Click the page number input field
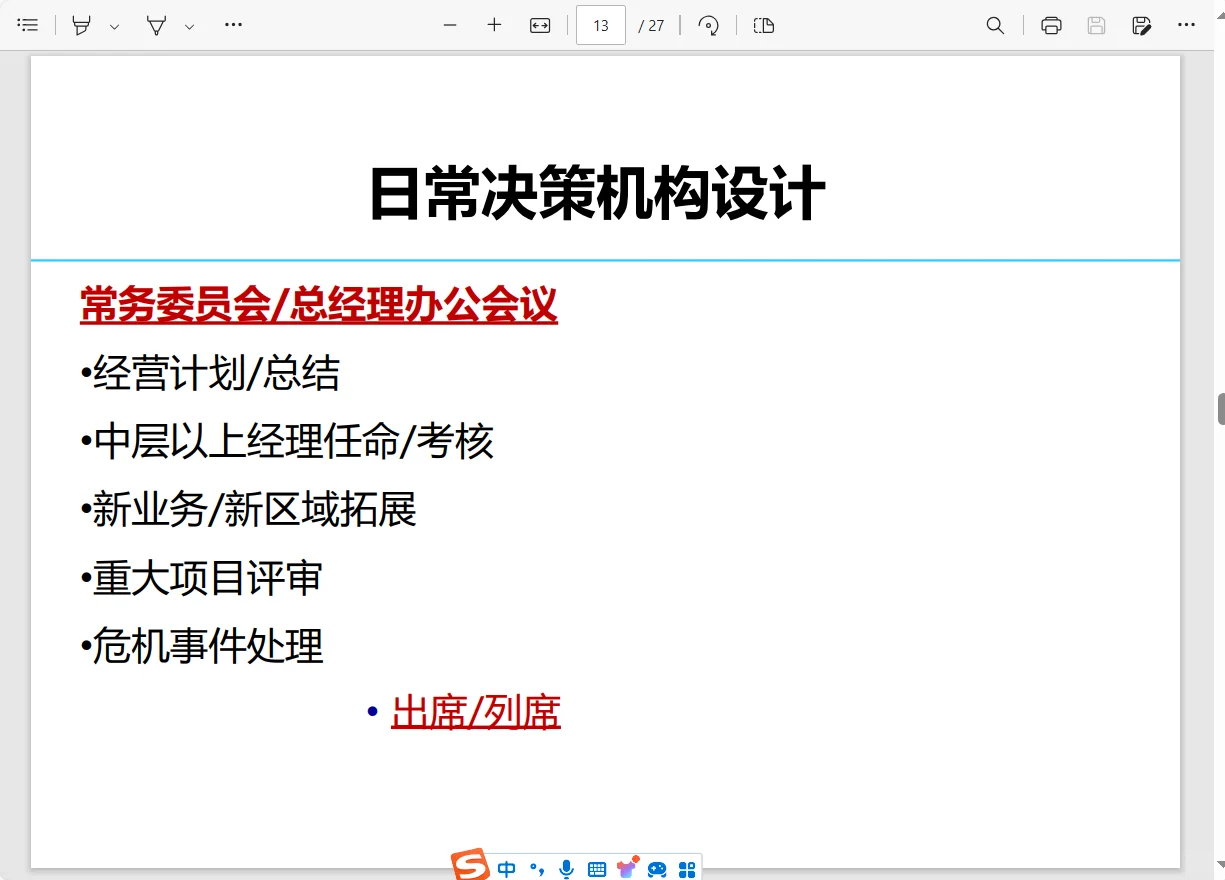 click(x=600, y=25)
